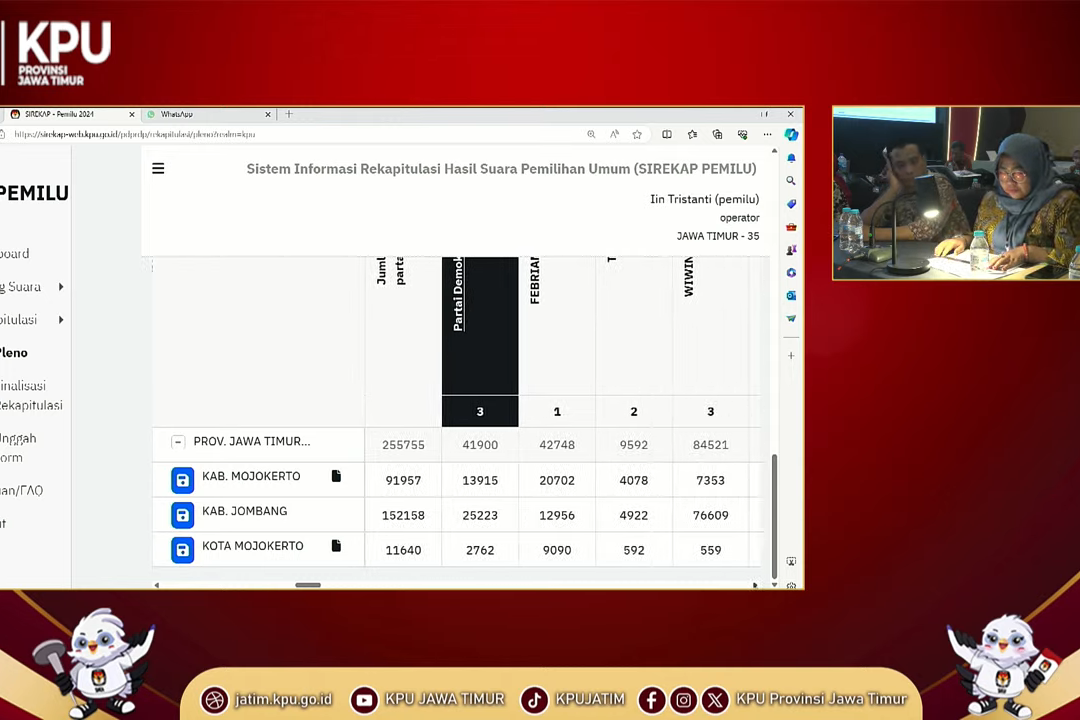Click the scroll-right arrow under the table
Viewport: 1080px width, 720px height.
pyautogui.click(x=755, y=585)
